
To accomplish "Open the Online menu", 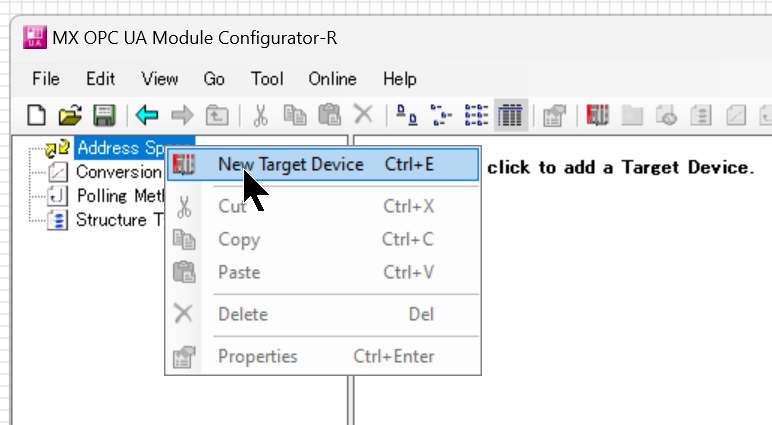I will pyautogui.click(x=333, y=79).
